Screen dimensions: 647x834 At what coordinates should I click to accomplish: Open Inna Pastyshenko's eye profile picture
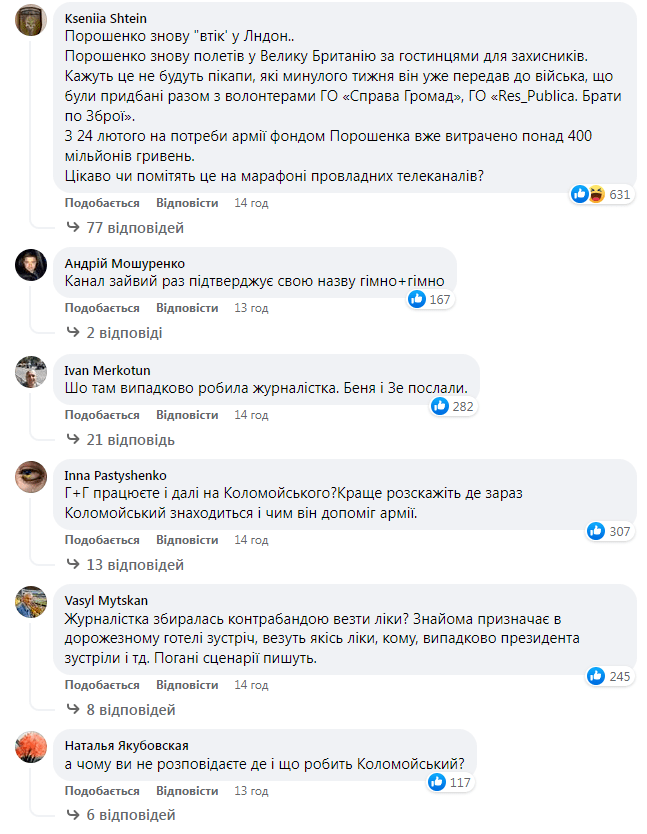31,477
